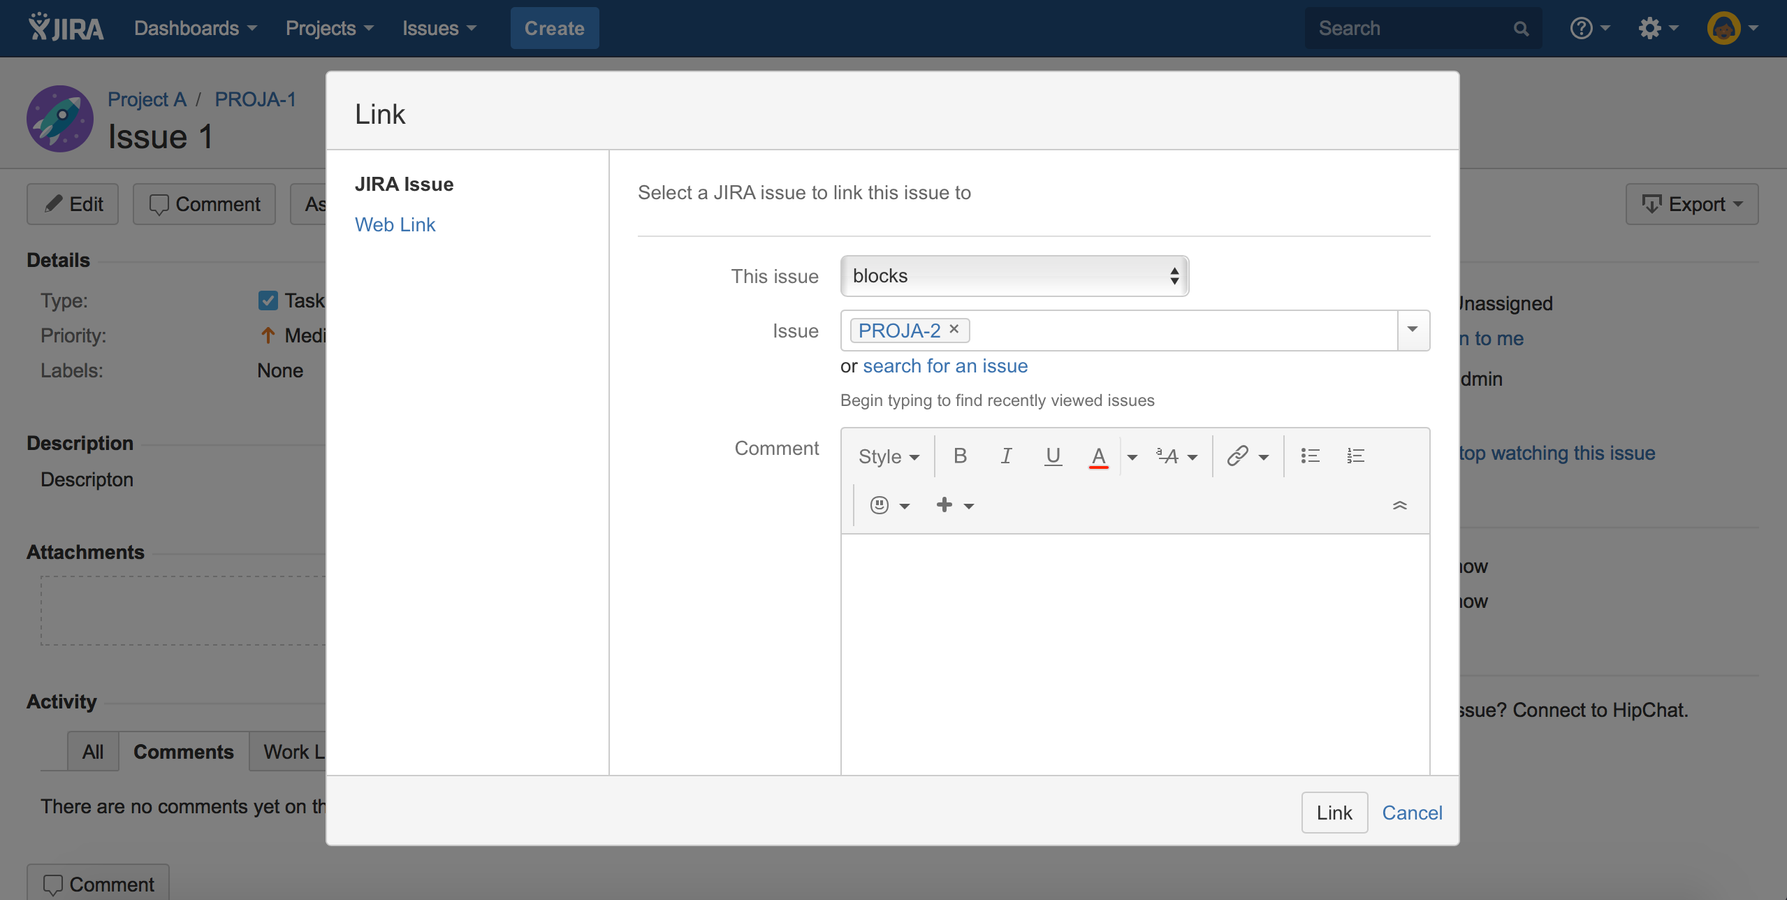Apply red text color button
The width and height of the screenshot is (1787, 900).
point(1098,456)
